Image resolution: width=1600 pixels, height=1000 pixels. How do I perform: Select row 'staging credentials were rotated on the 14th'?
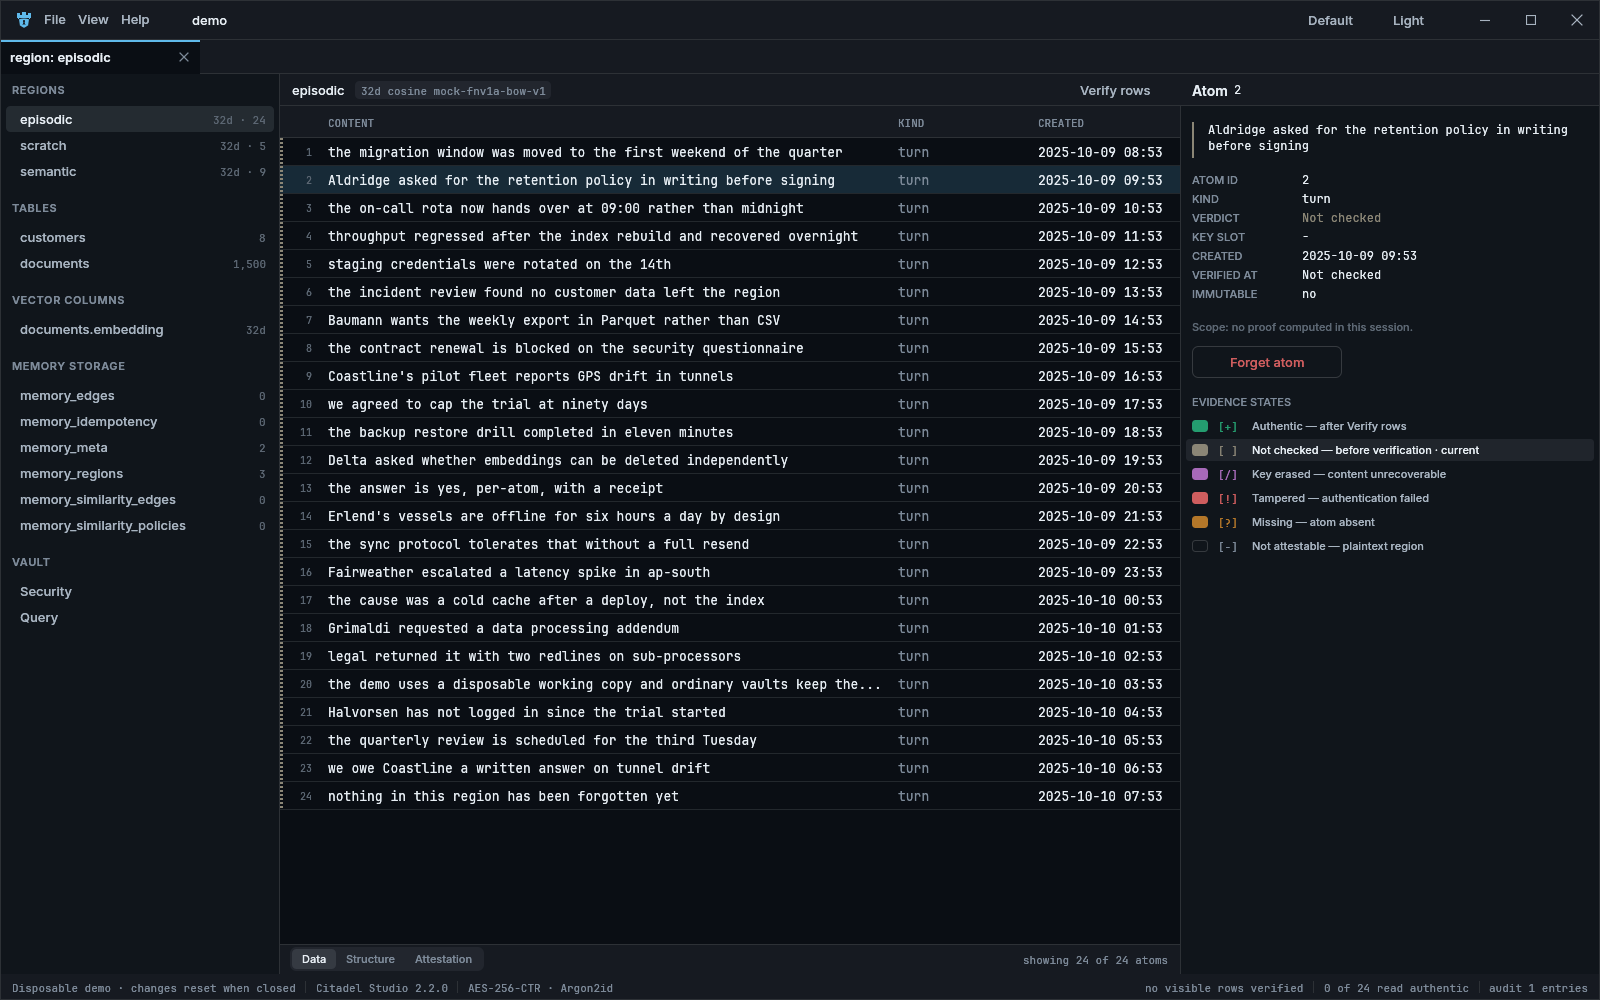click(730, 264)
